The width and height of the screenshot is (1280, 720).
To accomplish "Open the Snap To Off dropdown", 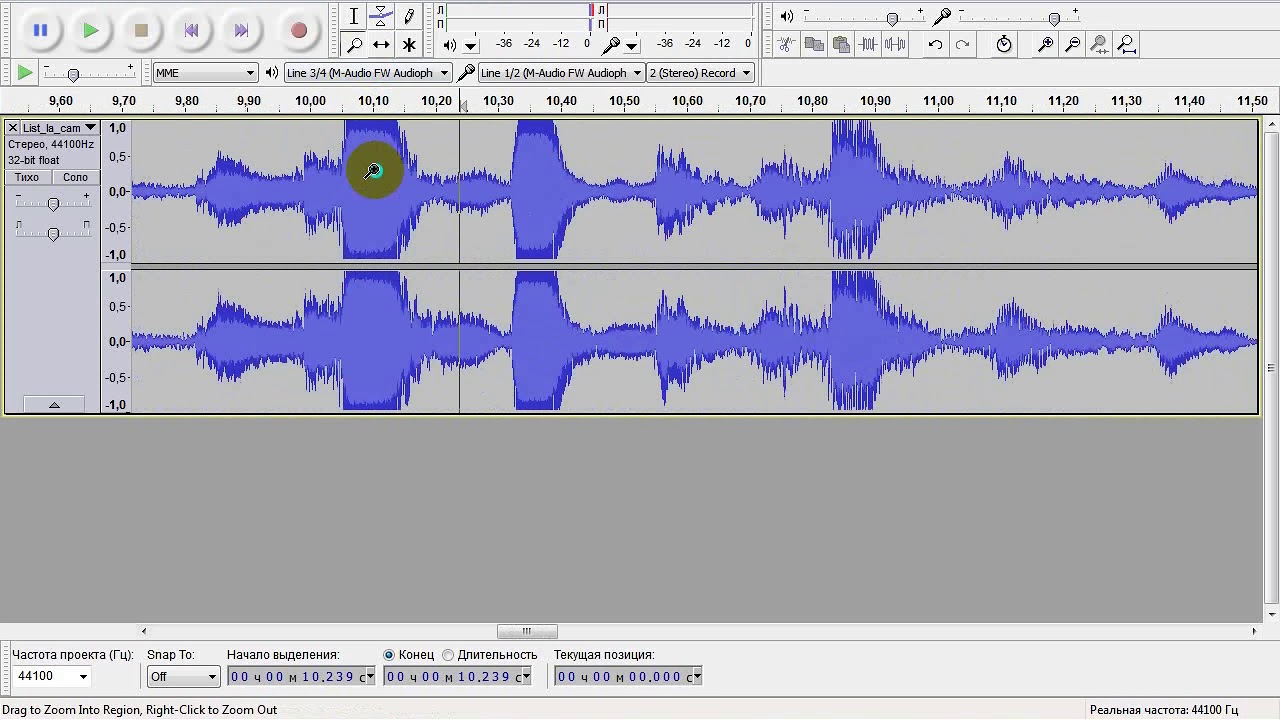I will coord(183,677).
